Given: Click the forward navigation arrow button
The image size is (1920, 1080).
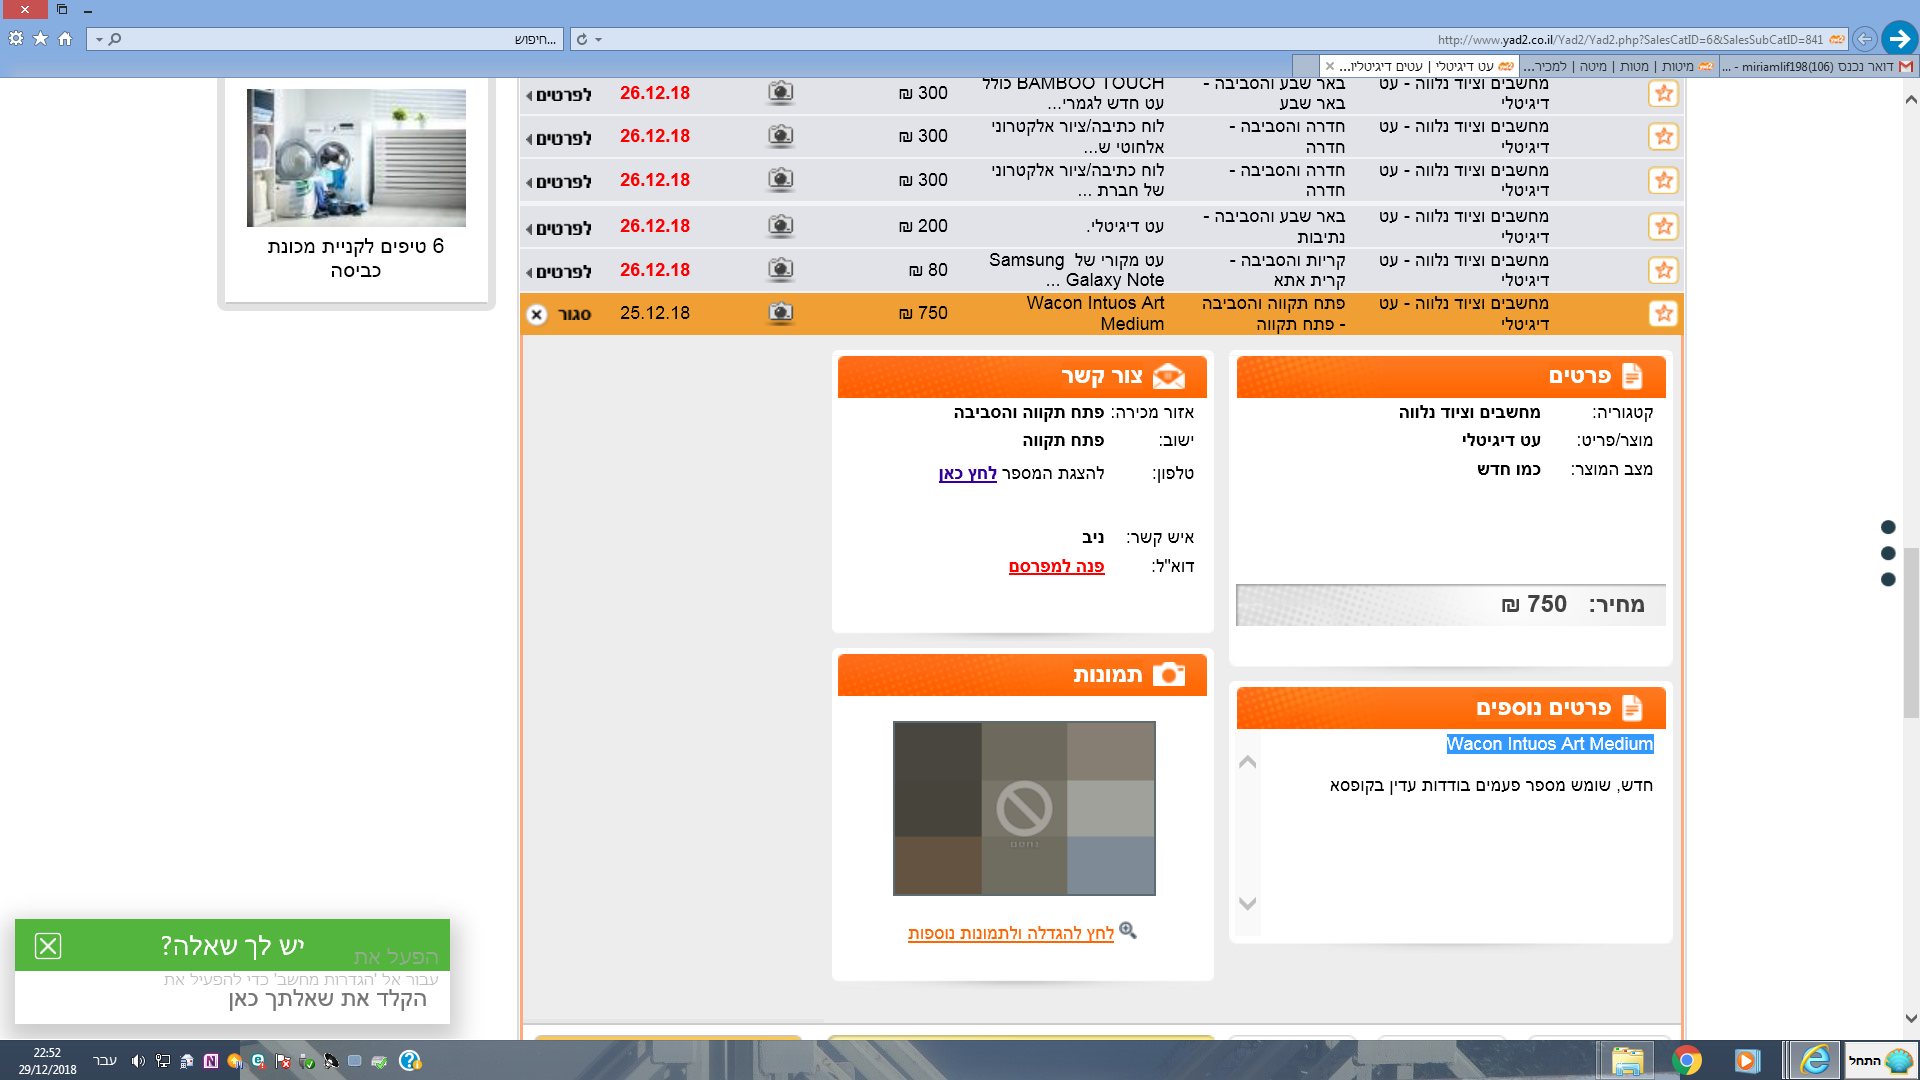Looking at the screenshot, I should (x=1898, y=39).
